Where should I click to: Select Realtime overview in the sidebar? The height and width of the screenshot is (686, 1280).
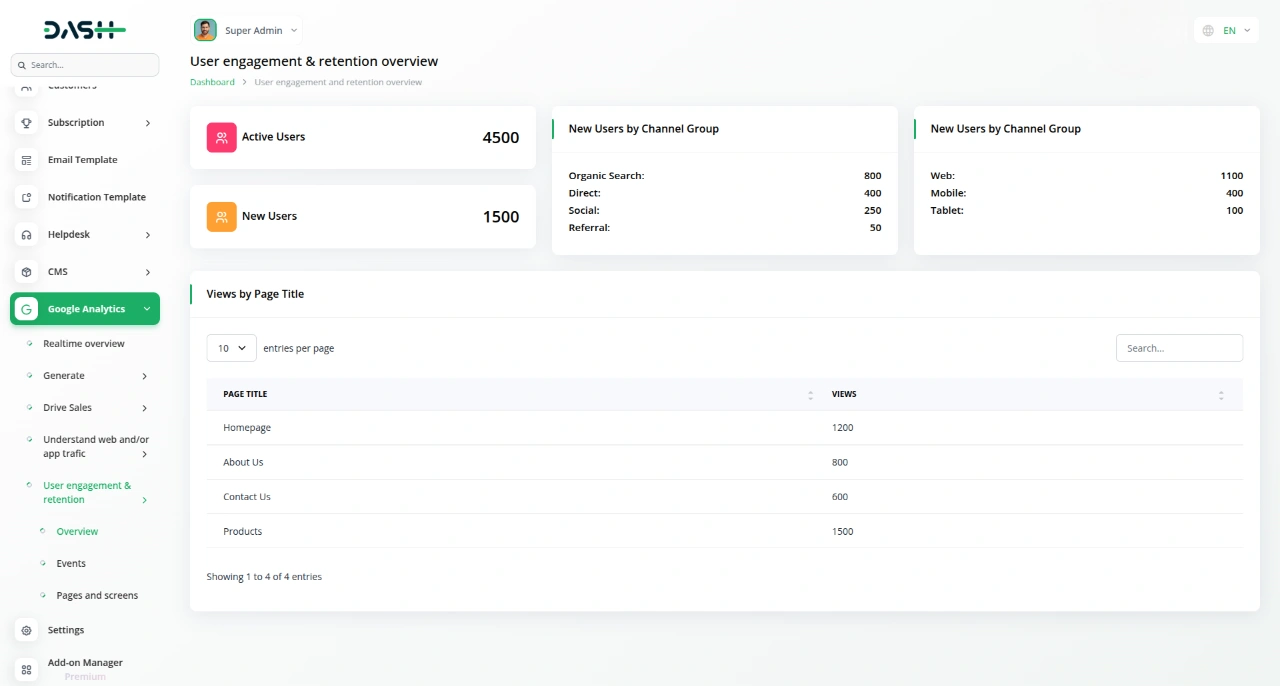pos(84,343)
